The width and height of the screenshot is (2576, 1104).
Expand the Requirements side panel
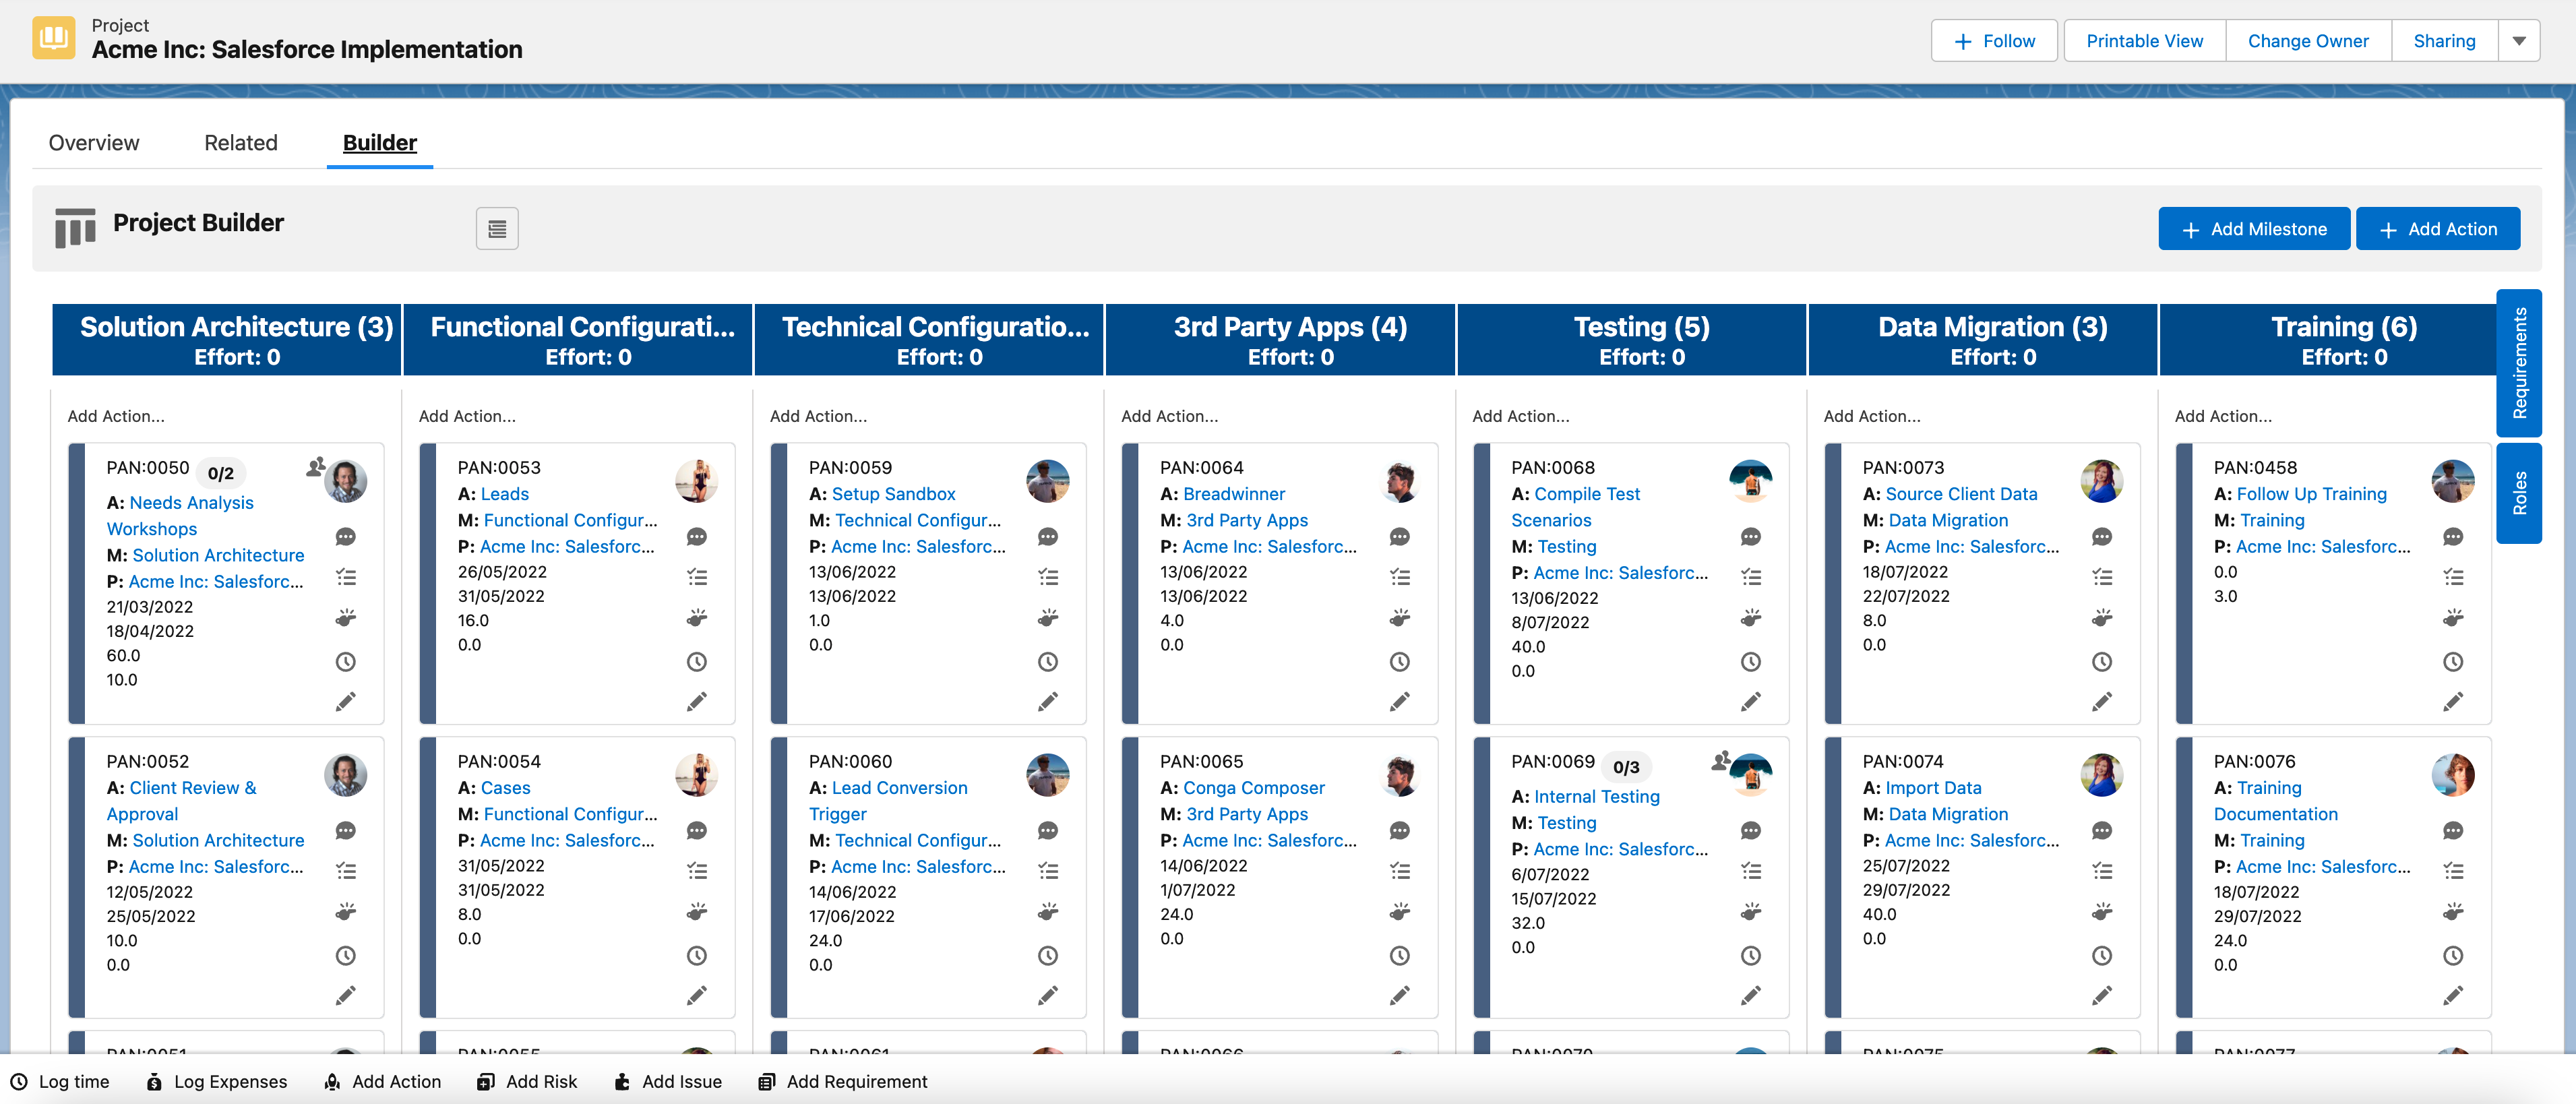click(2519, 363)
